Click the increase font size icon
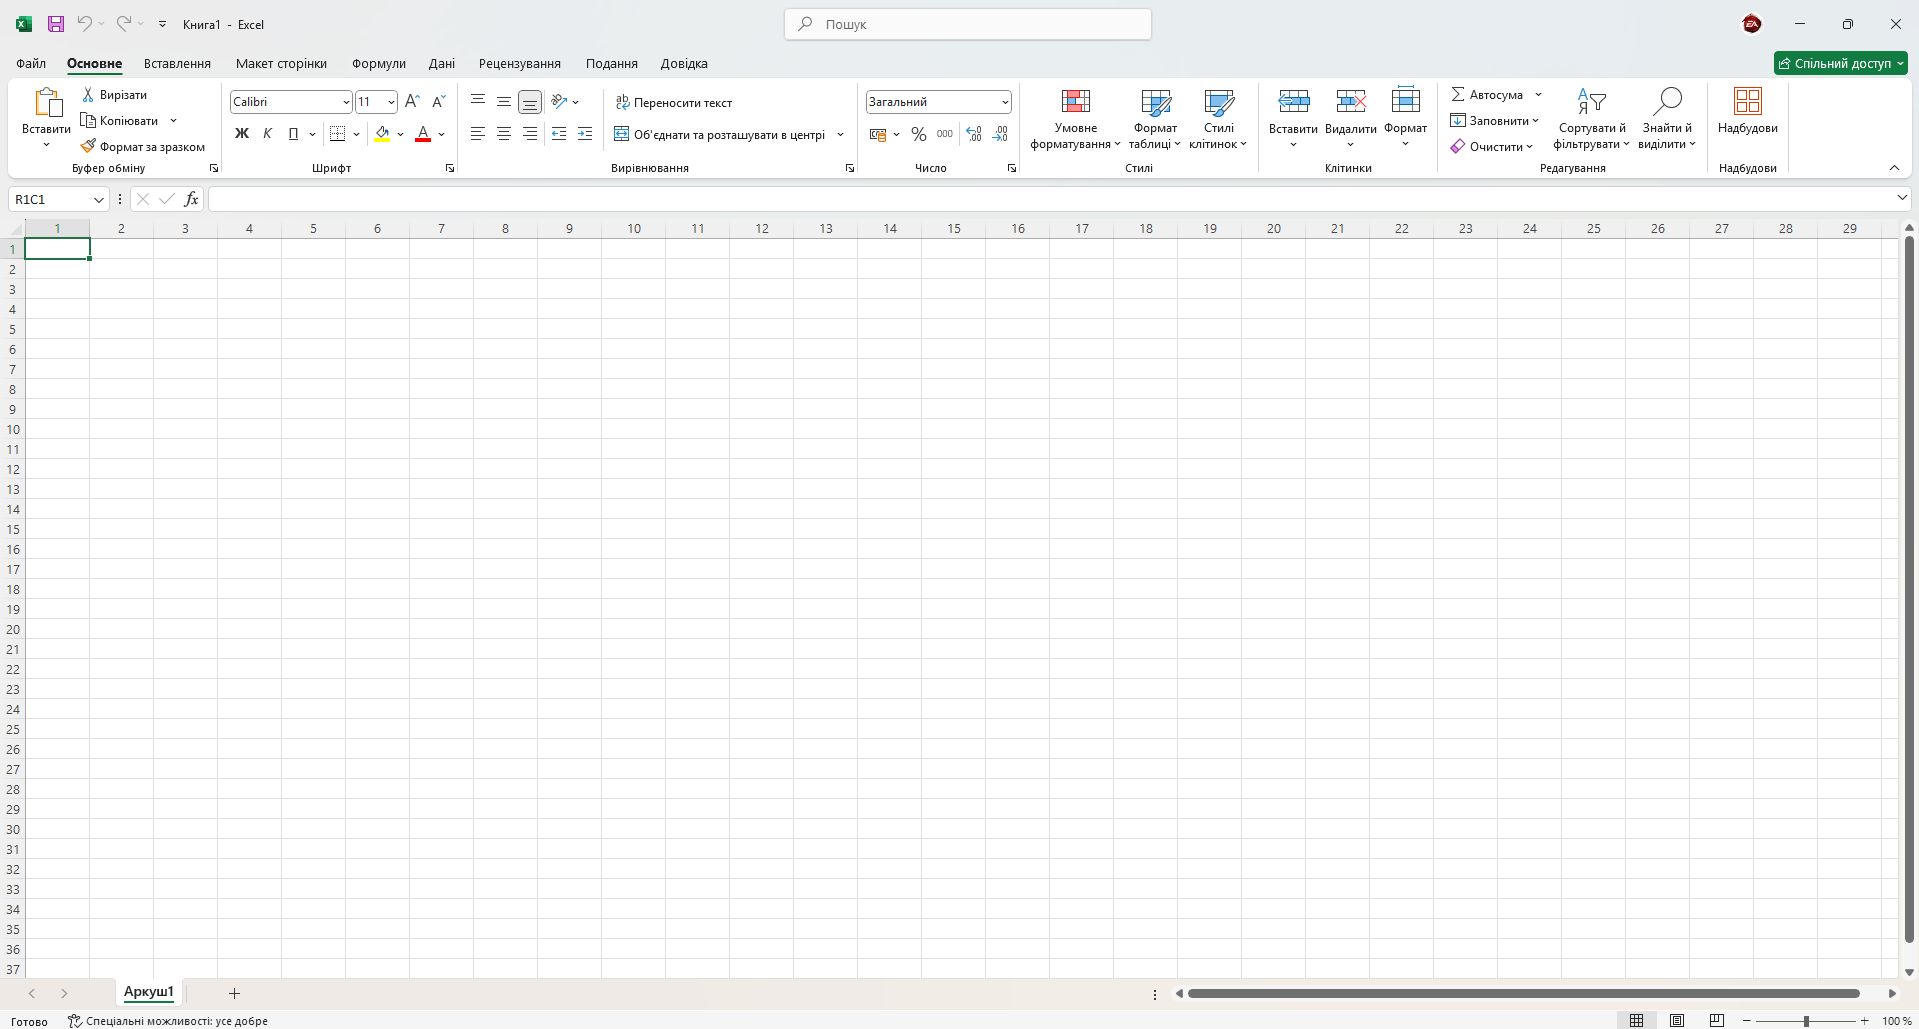This screenshot has width=1919, height=1029. (x=412, y=102)
